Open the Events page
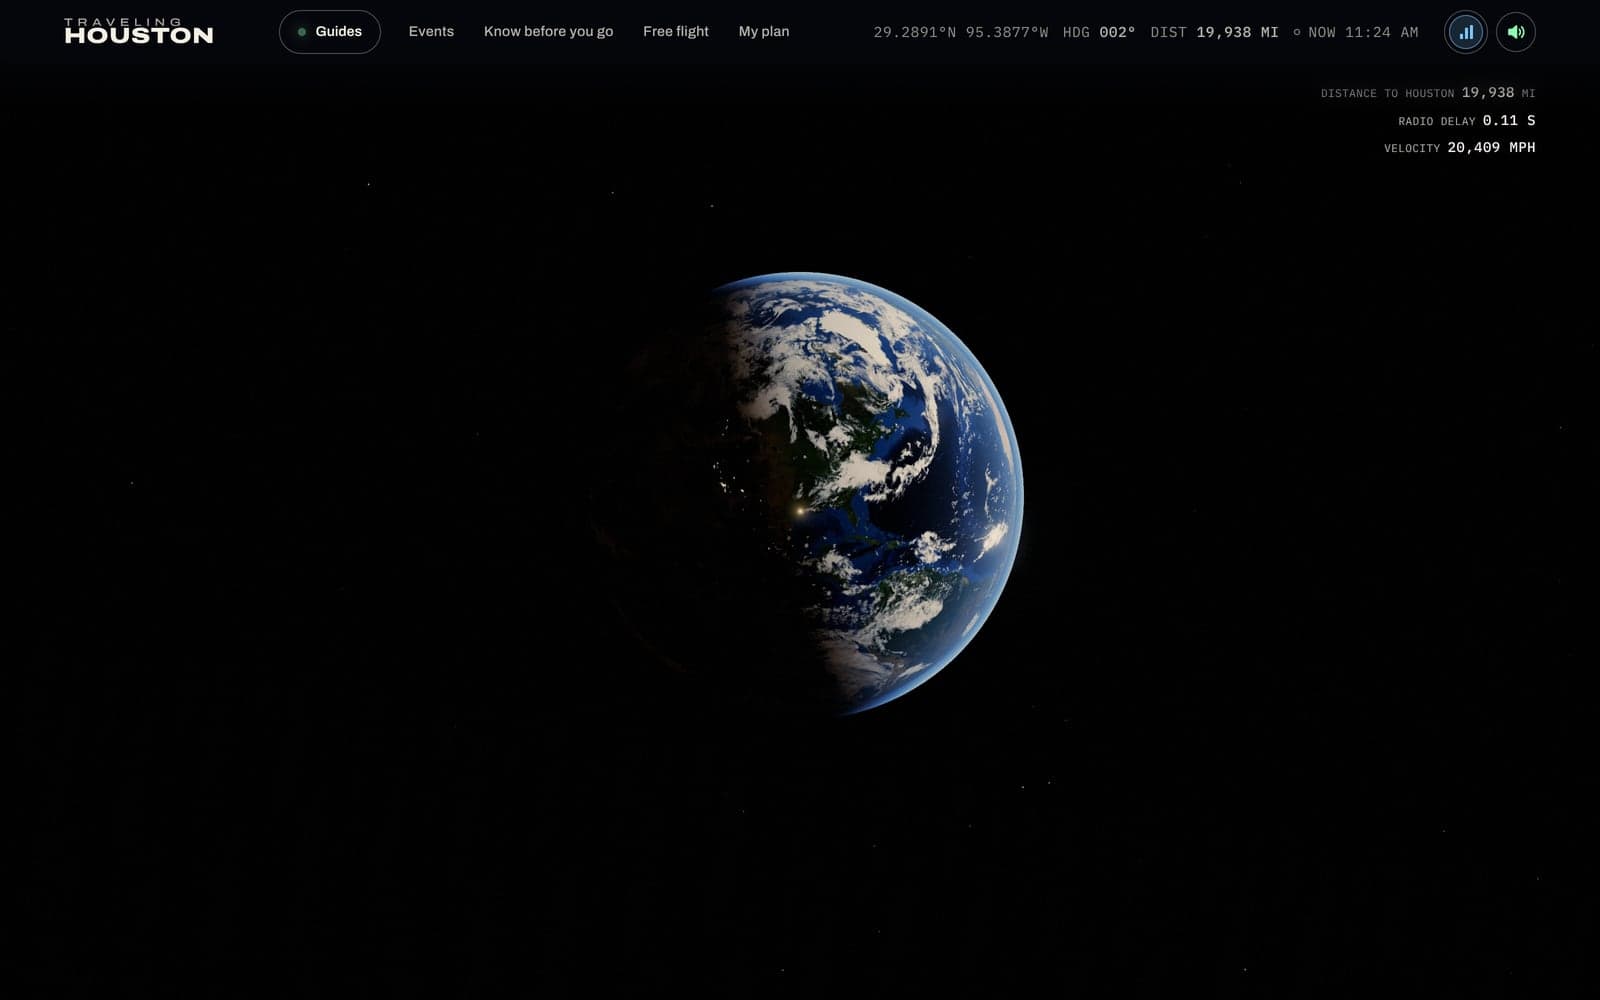 431,32
